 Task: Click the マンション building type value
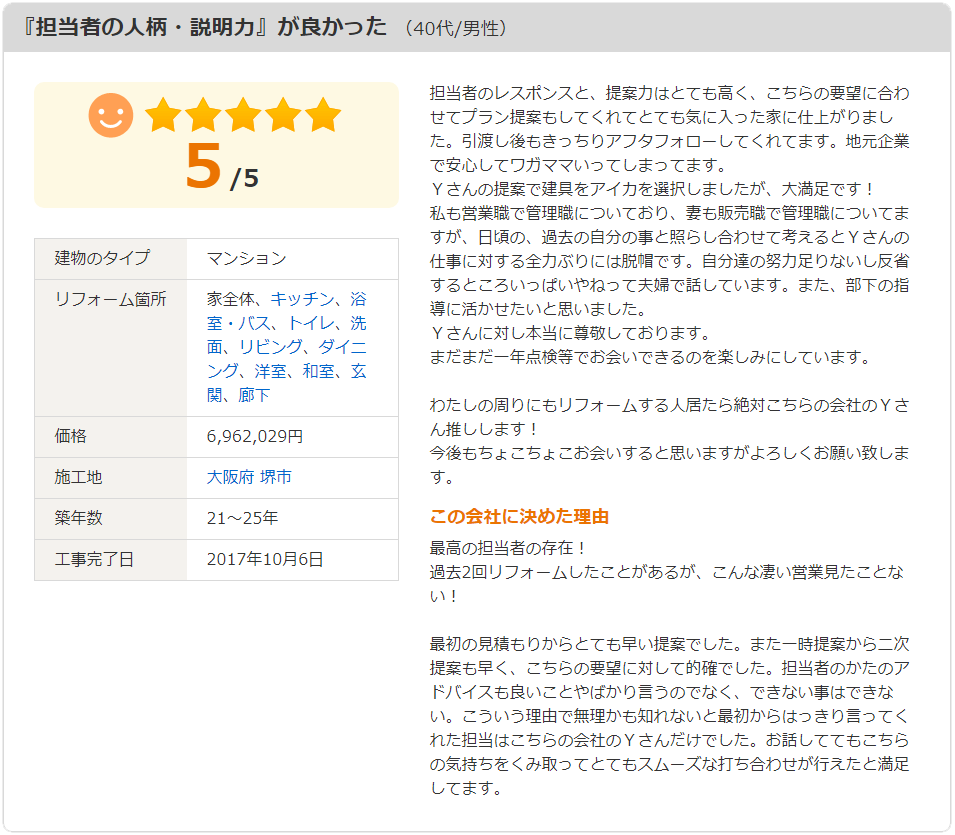[246, 258]
